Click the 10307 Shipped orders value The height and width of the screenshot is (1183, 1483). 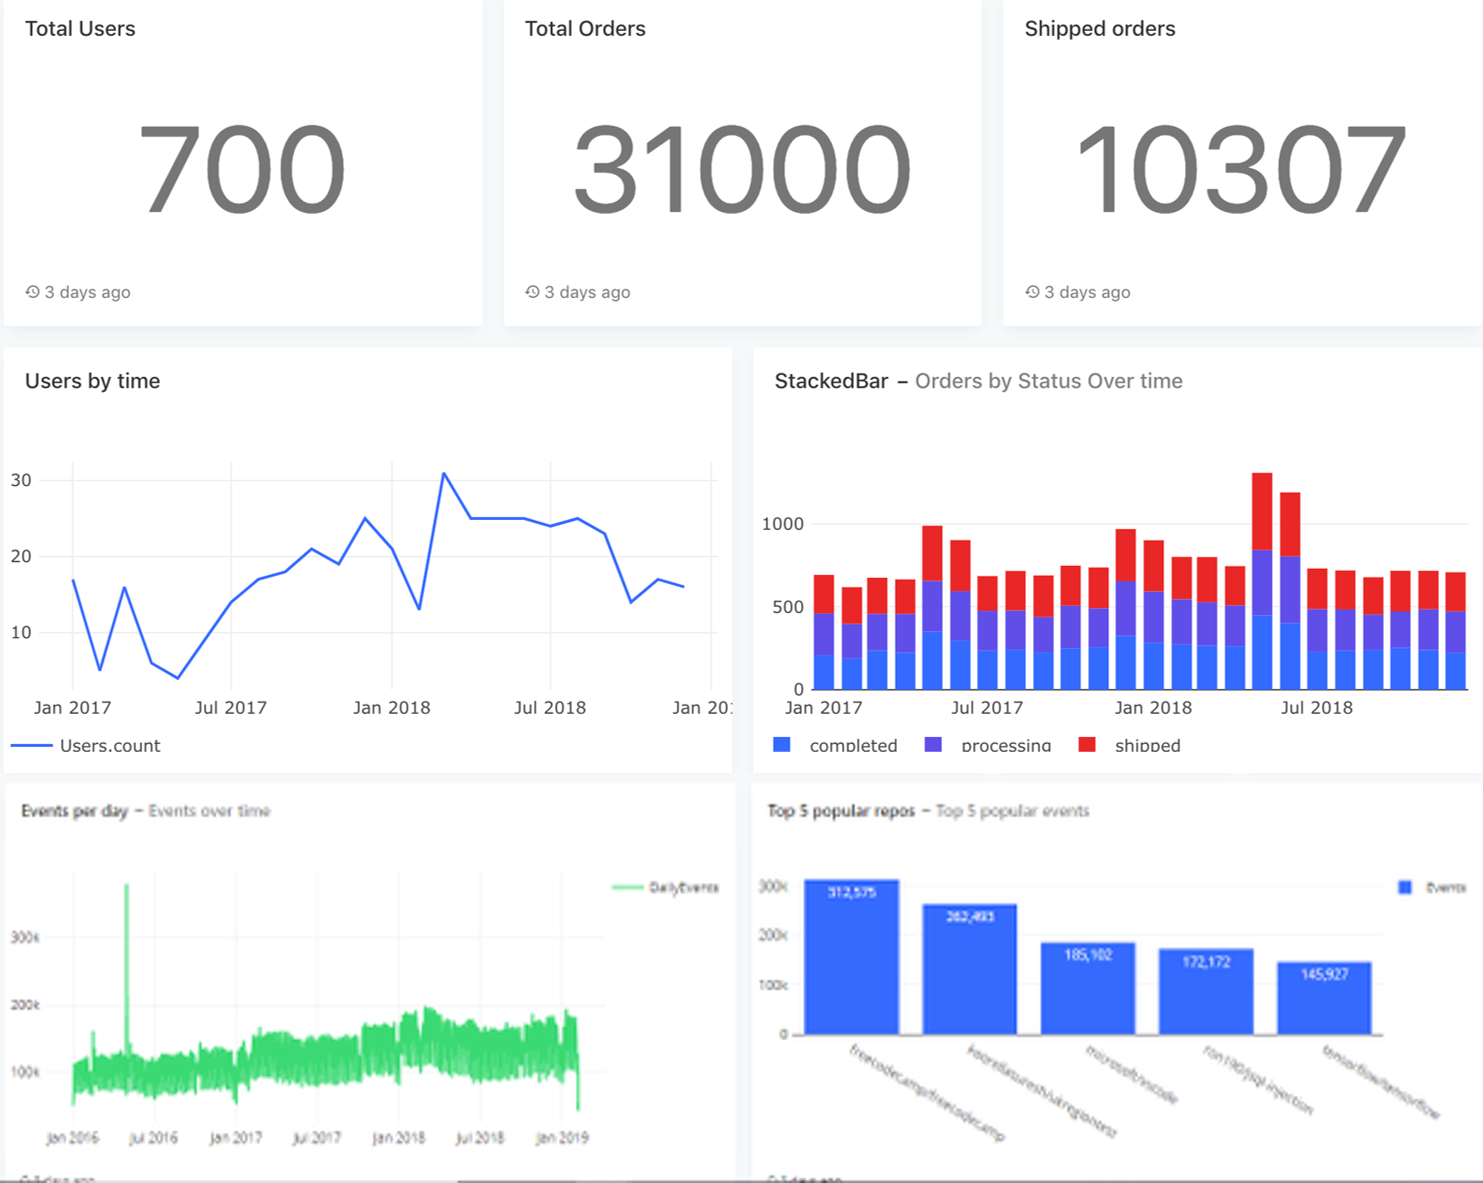coord(1241,170)
